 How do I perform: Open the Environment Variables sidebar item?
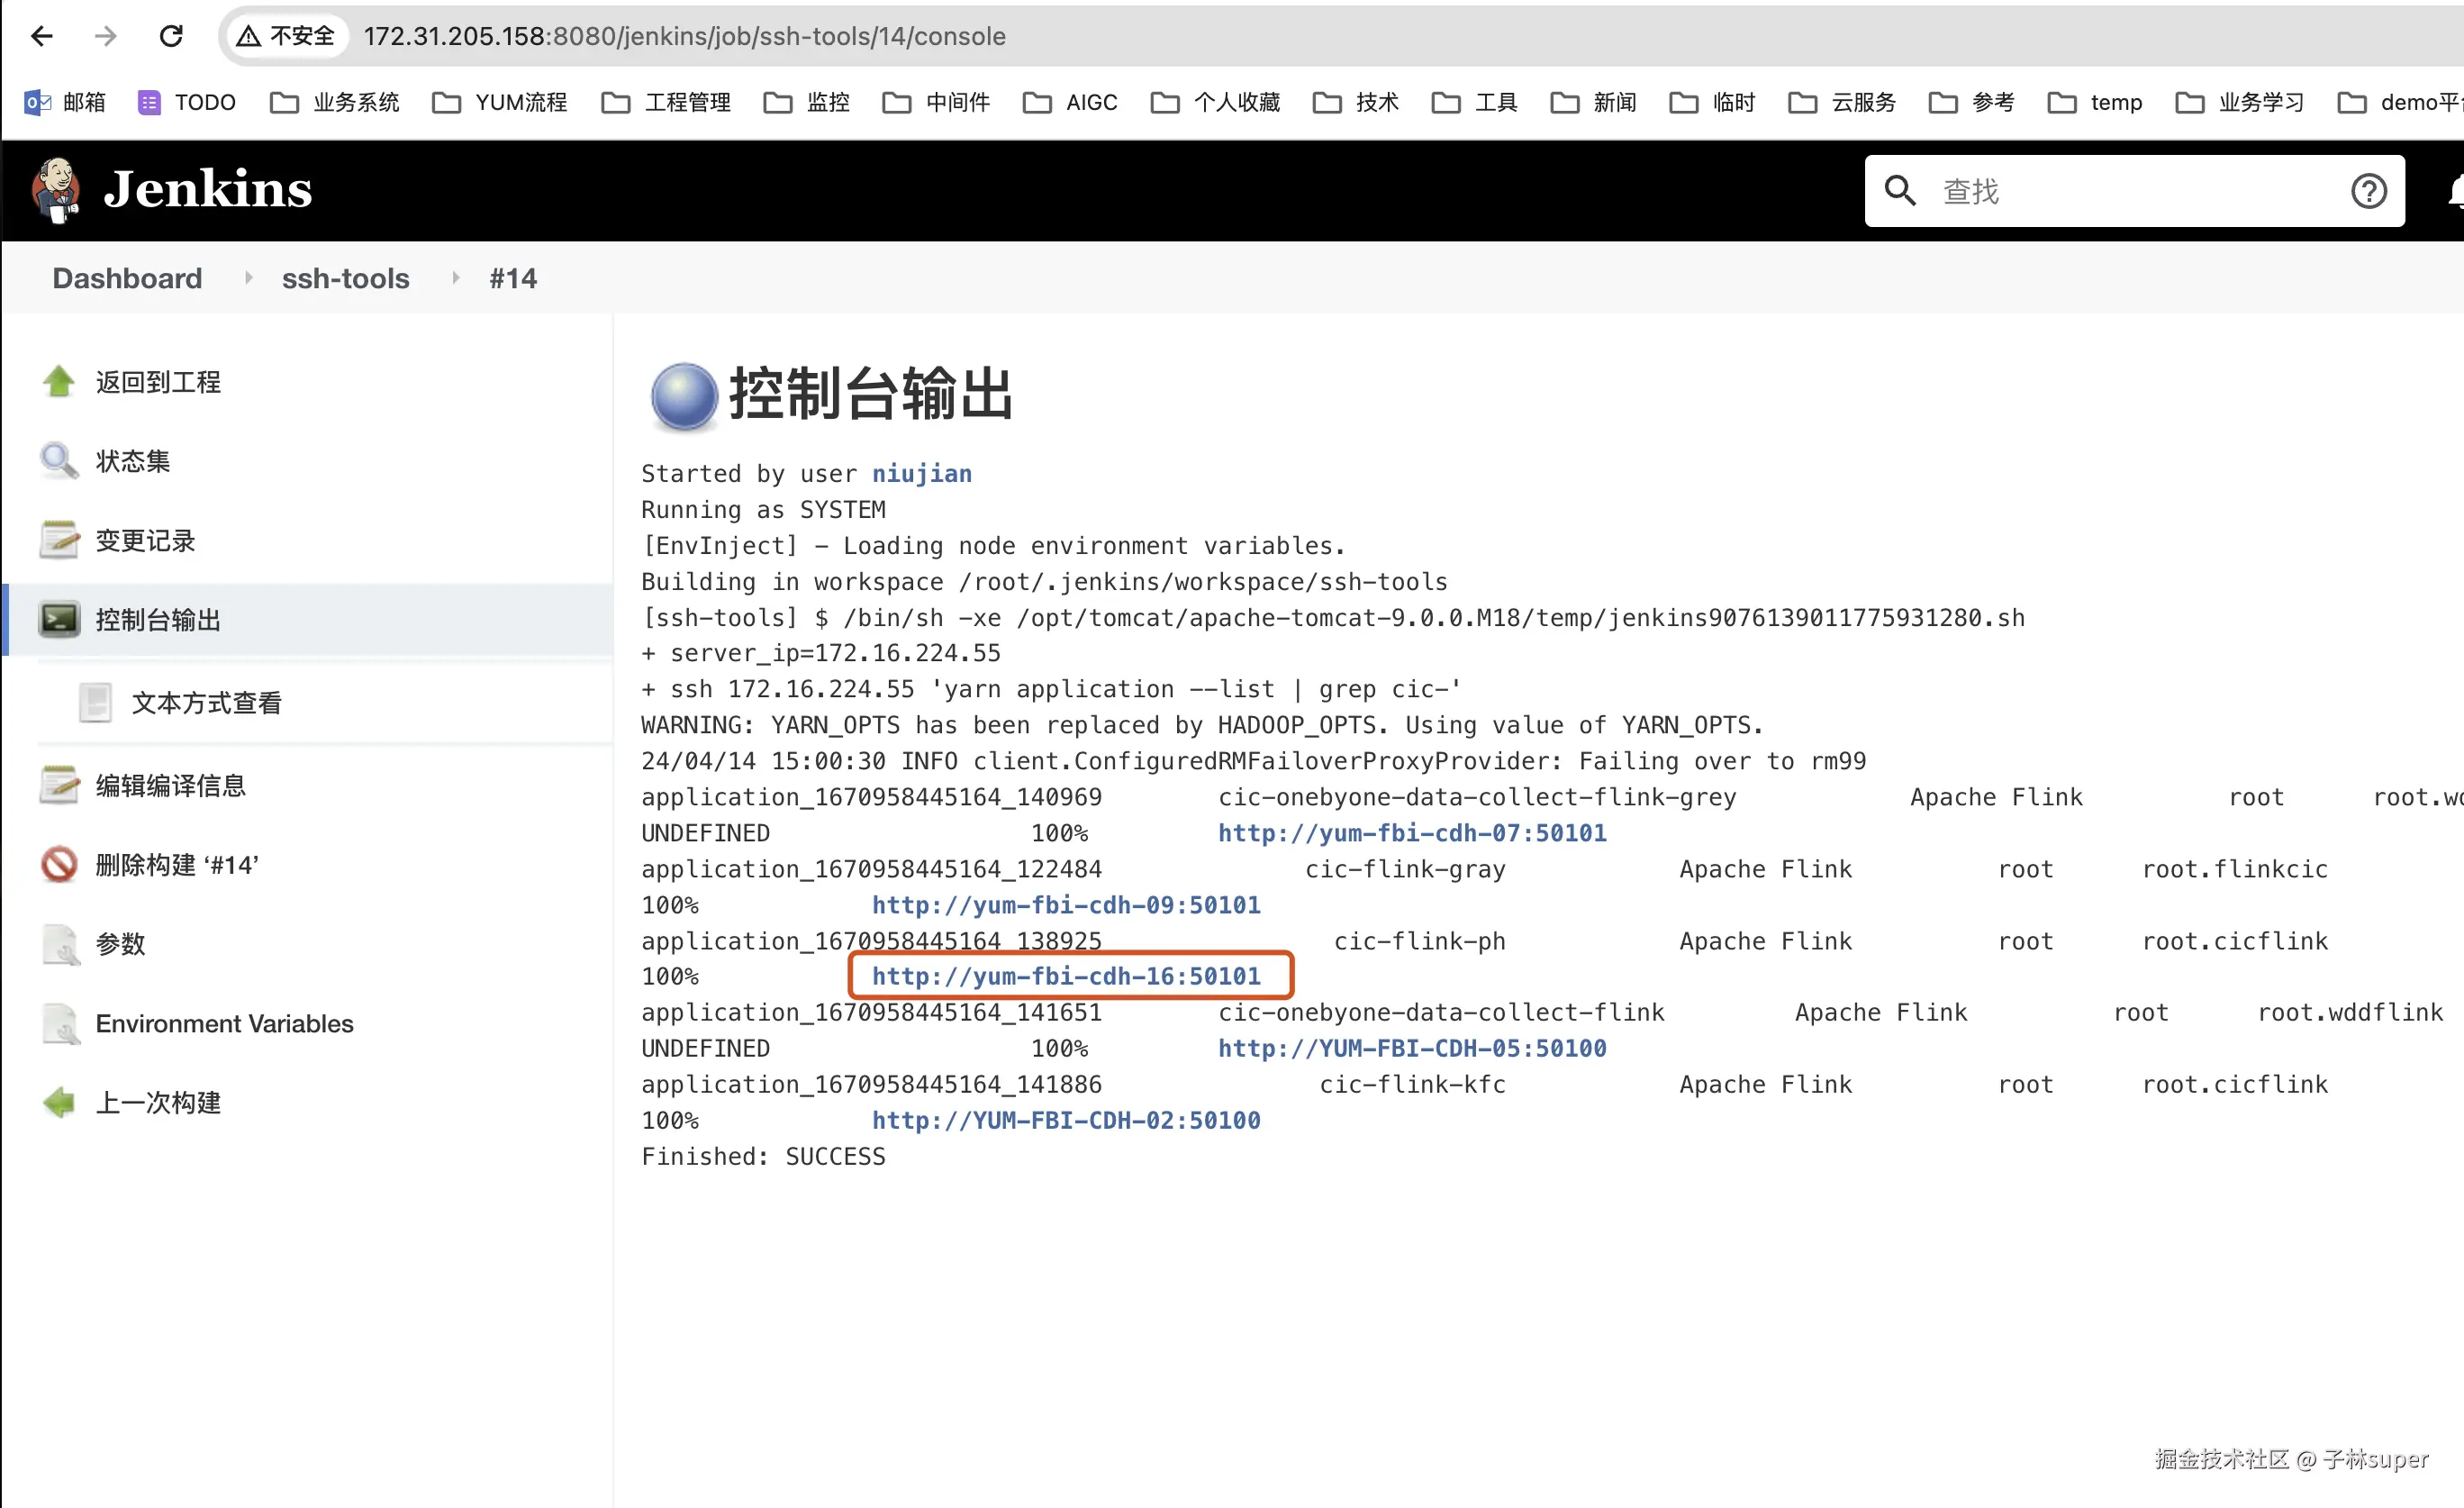pyautogui.click(x=224, y=1023)
